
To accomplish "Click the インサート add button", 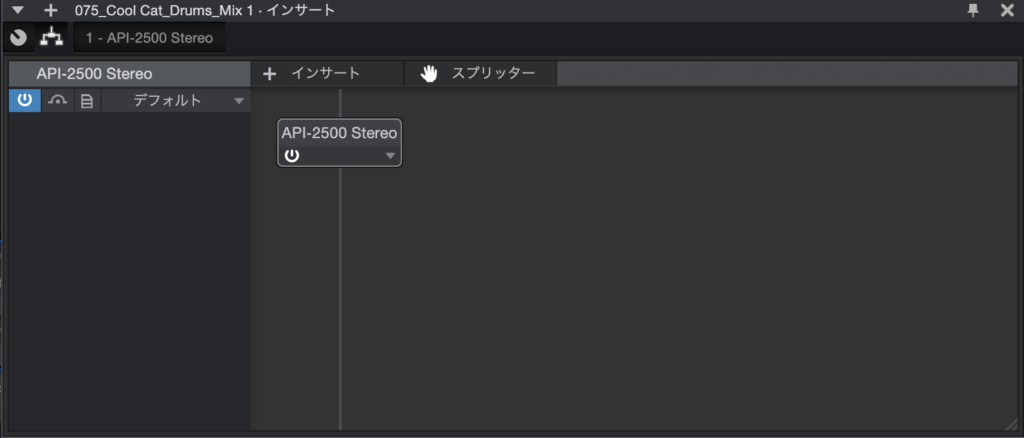I will (x=311, y=73).
